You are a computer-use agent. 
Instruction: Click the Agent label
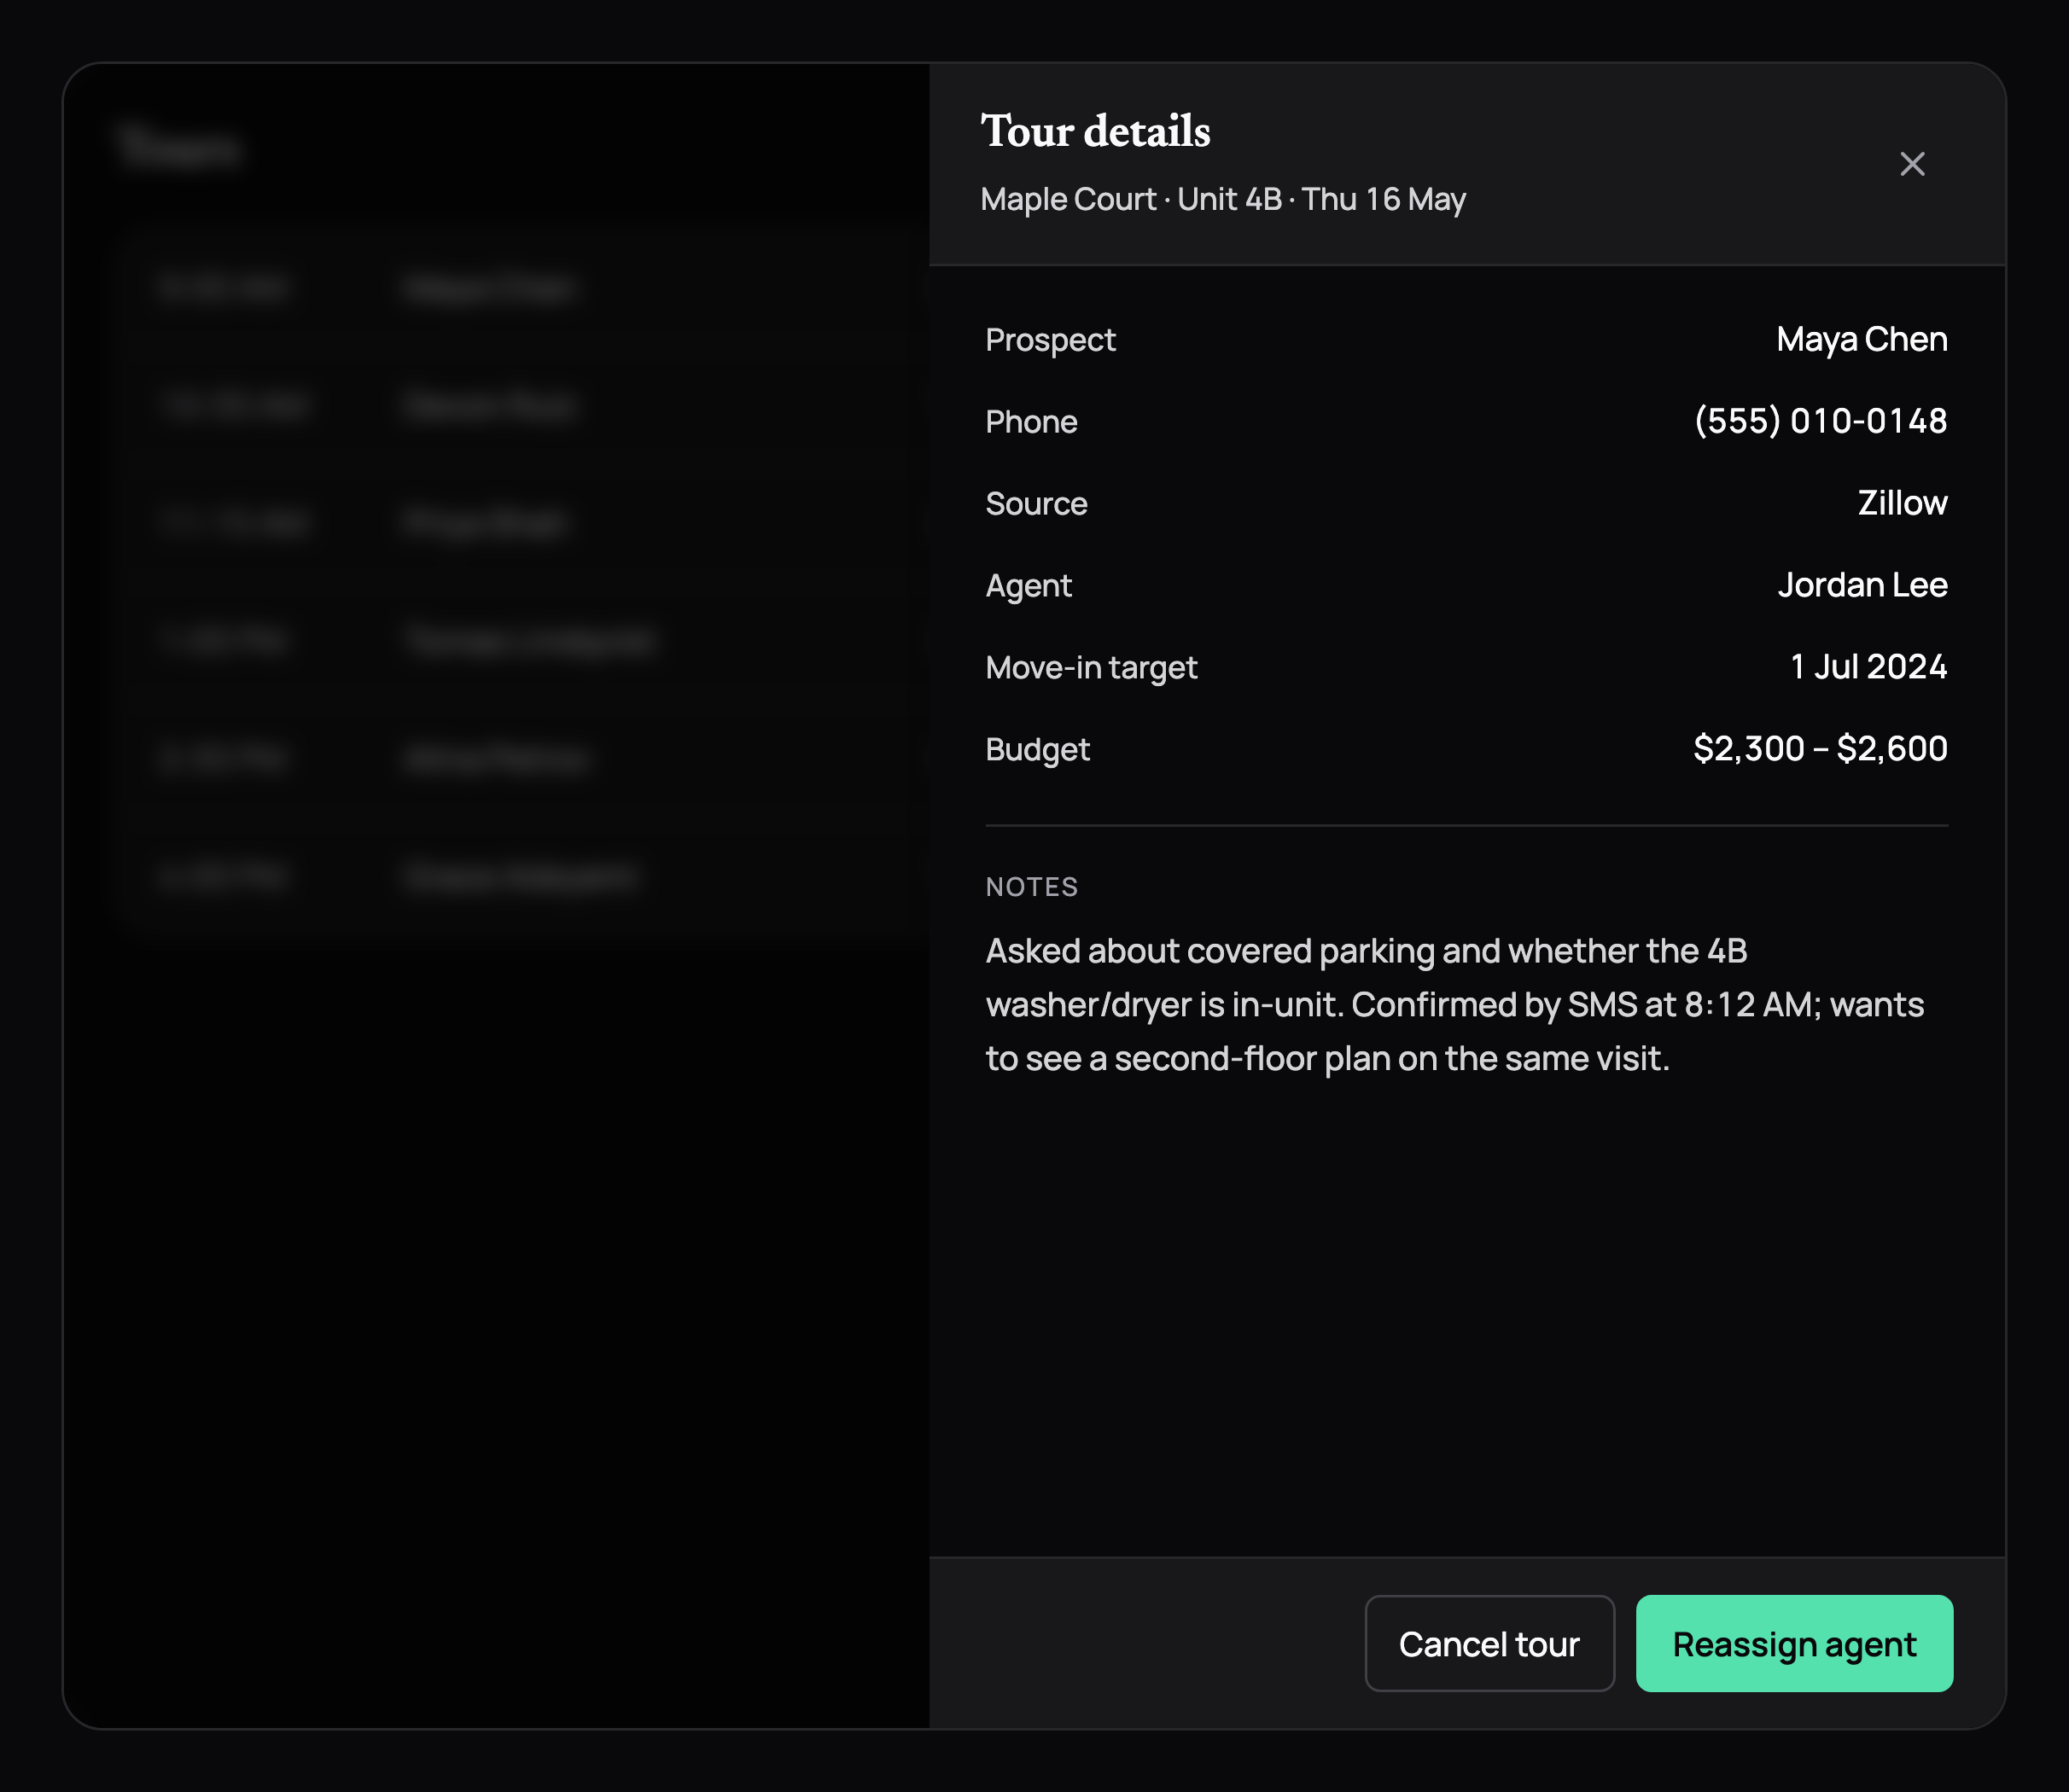1028,586
